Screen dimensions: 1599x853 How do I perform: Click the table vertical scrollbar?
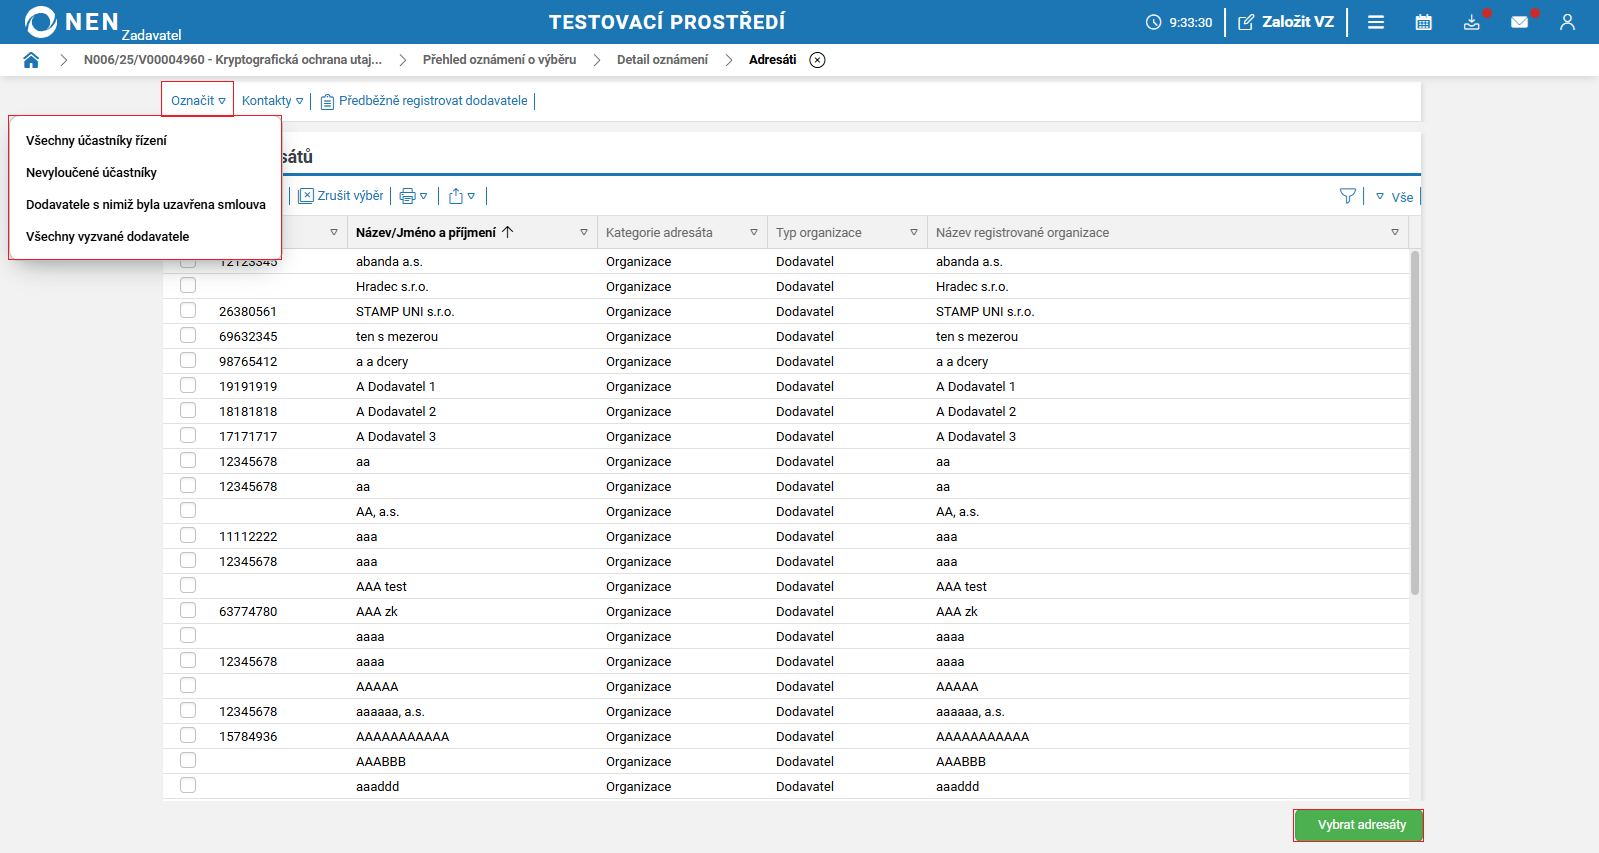(x=1414, y=422)
